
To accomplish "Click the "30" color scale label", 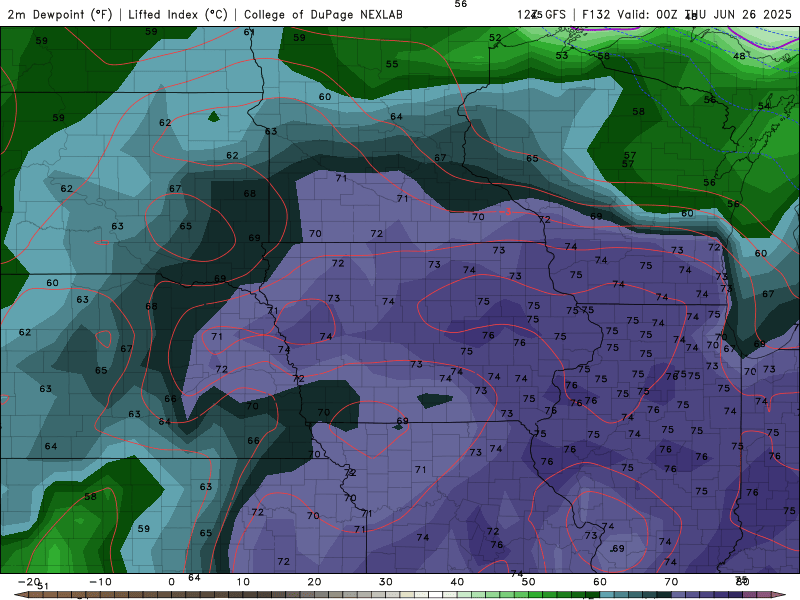I will [x=386, y=582].
